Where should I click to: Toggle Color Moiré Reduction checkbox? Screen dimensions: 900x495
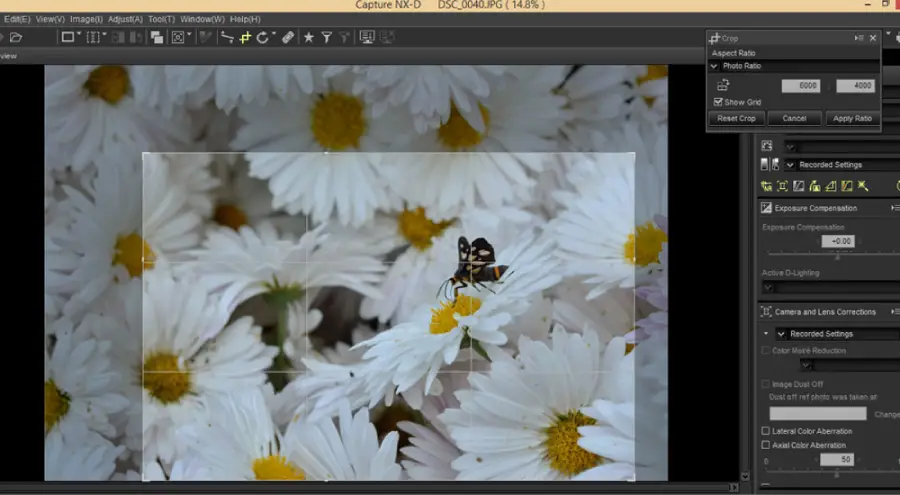766,350
